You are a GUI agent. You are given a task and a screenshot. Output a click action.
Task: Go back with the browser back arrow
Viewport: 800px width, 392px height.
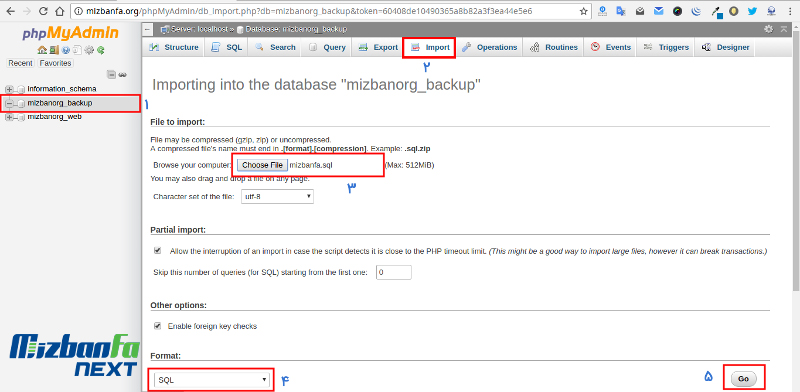[x=11, y=11]
